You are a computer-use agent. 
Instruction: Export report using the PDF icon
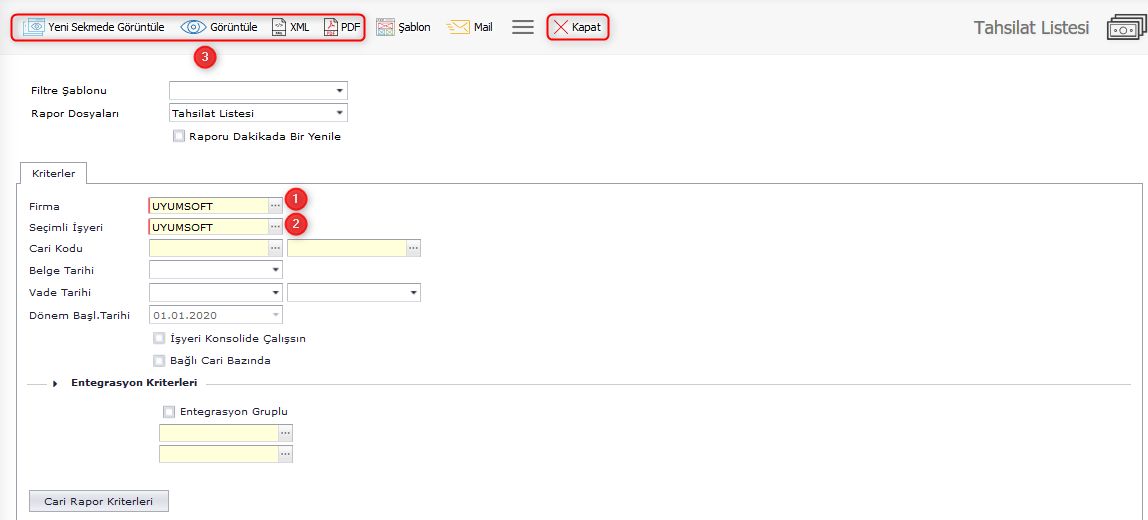pyautogui.click(x=331, y=27)
